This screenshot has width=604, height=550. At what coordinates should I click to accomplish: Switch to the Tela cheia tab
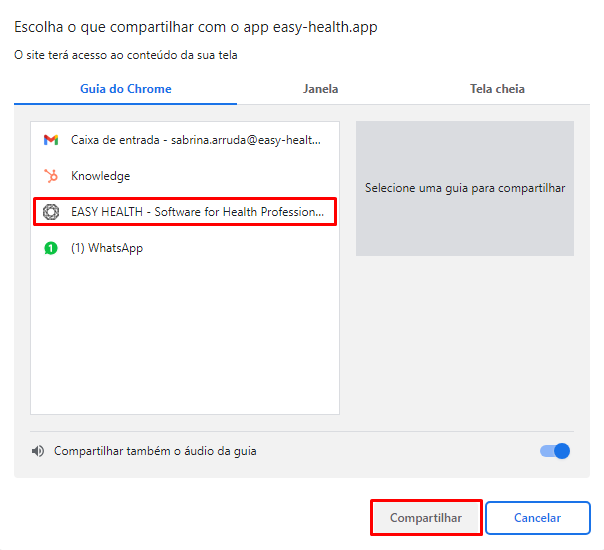[x=497, y=89]
